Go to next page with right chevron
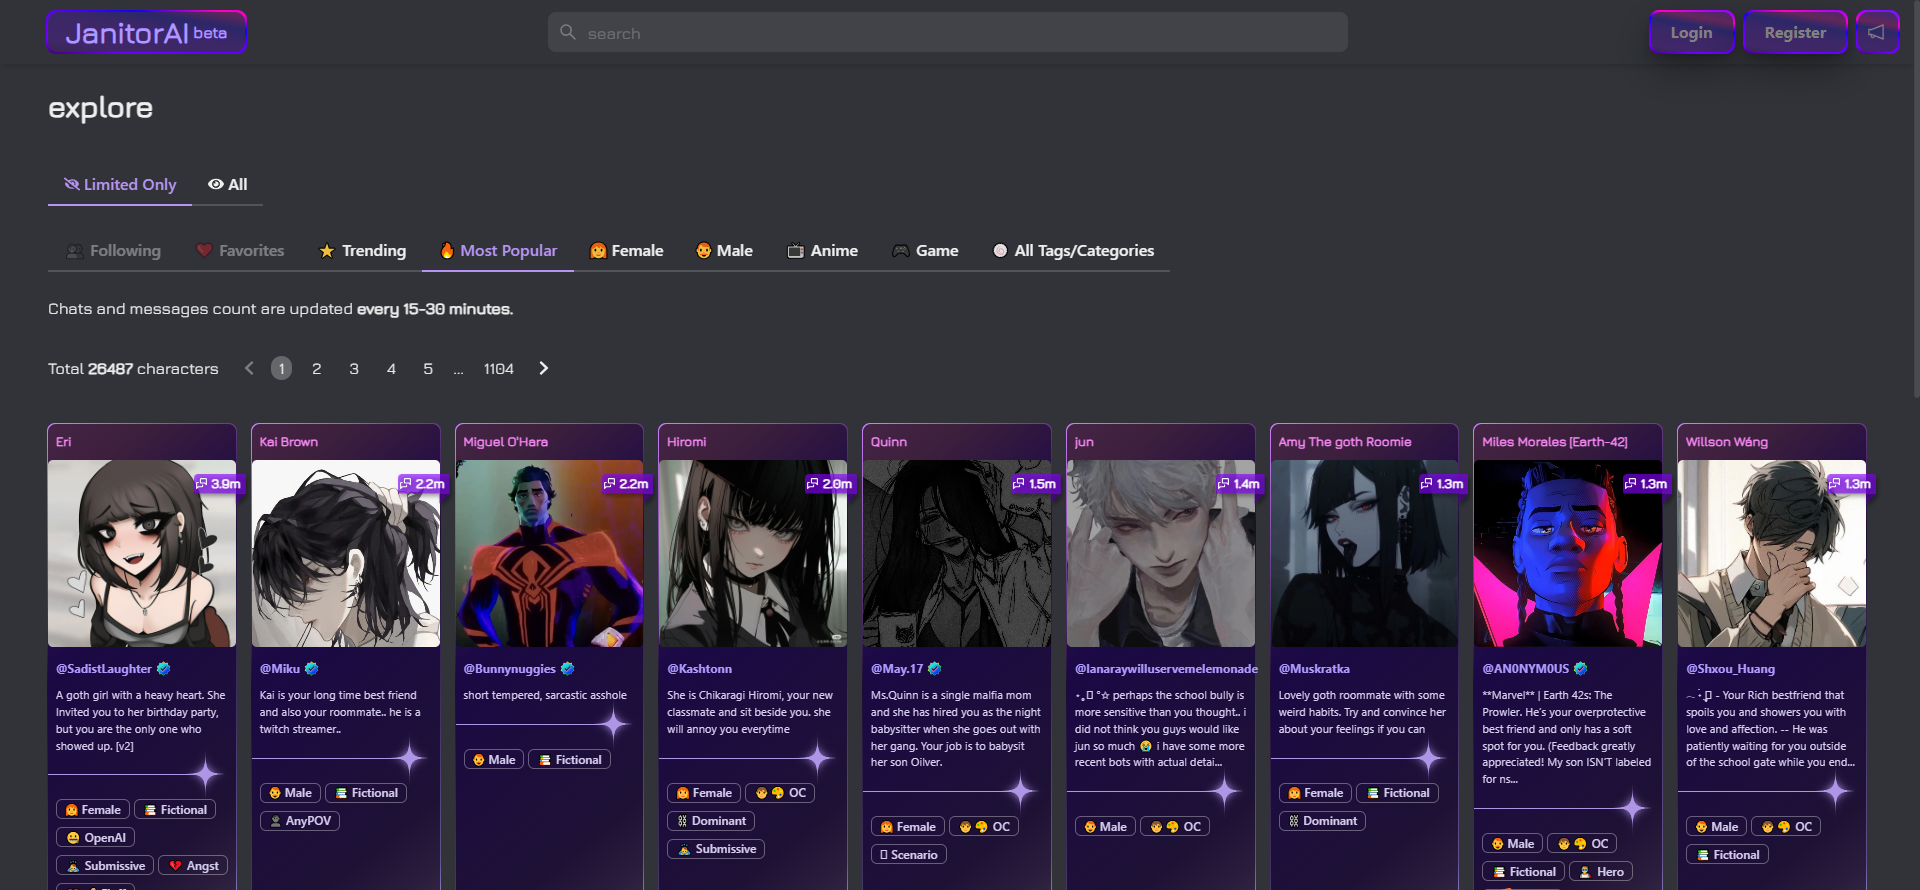The width and height of the screenshot is (1920, 890). (x=544, y=369)
